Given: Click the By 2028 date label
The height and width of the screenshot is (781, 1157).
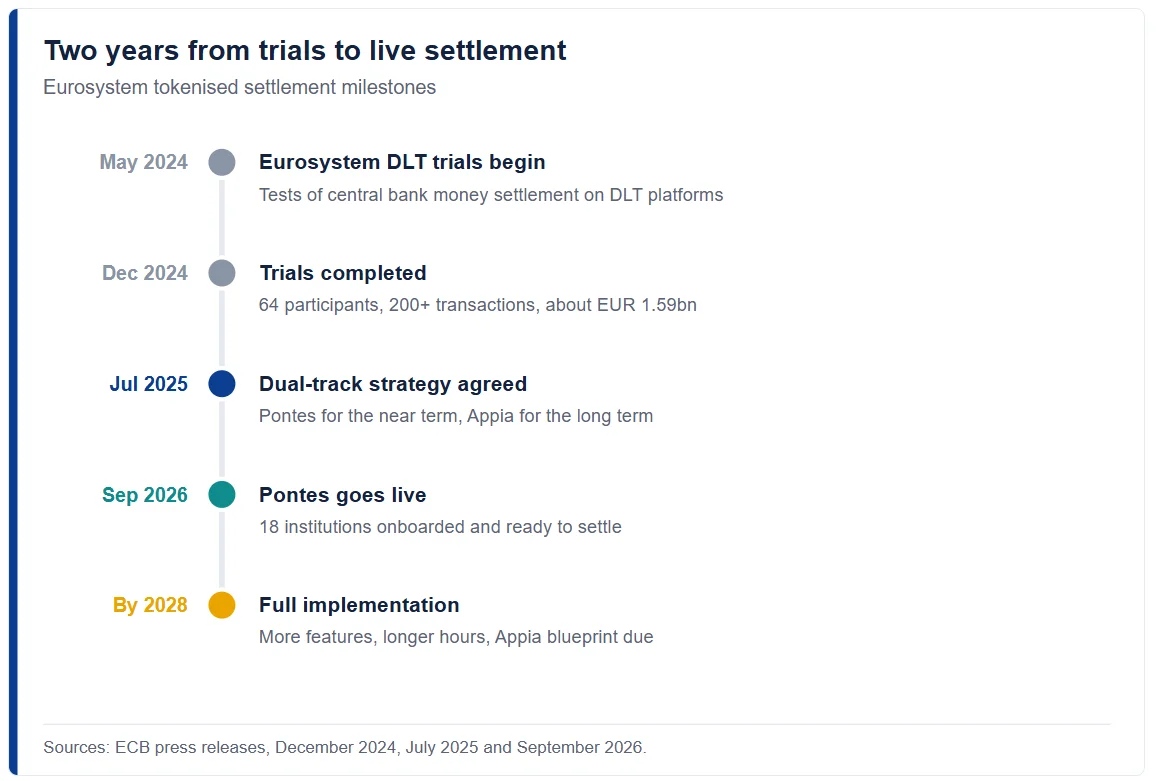Looking at the screenshot, I should coord(150,605).
